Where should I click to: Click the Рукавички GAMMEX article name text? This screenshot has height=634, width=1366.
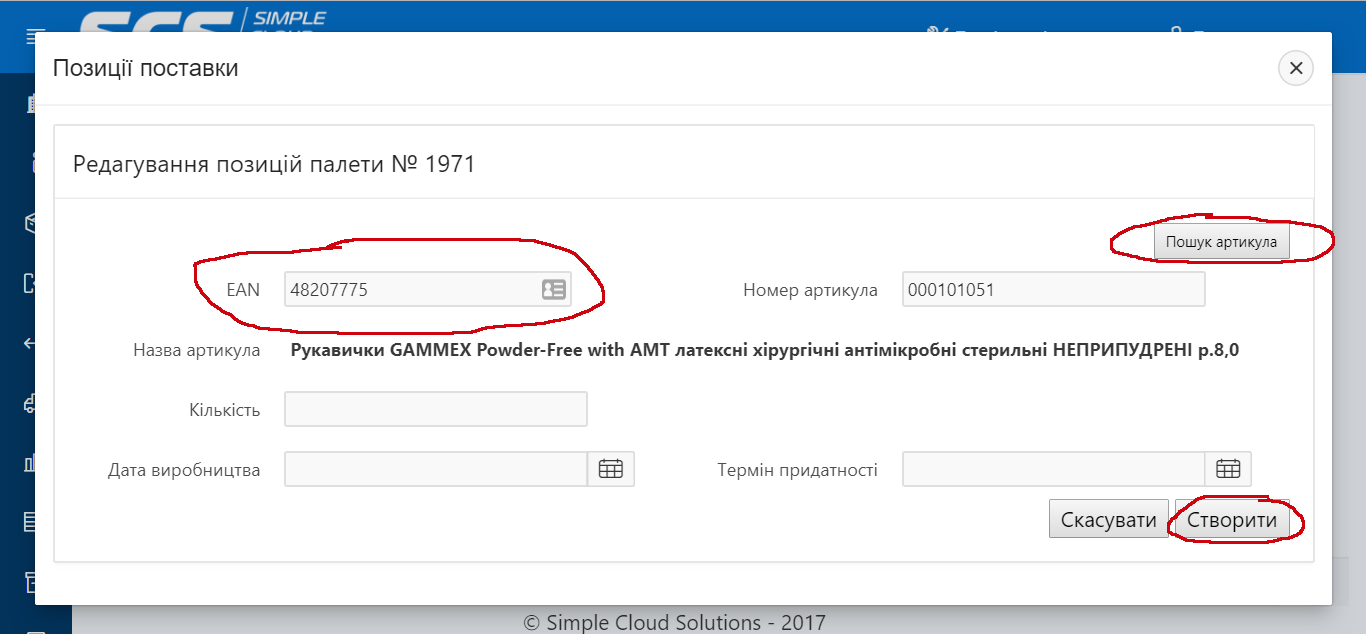pyautogui.click(x=765, y=350)
